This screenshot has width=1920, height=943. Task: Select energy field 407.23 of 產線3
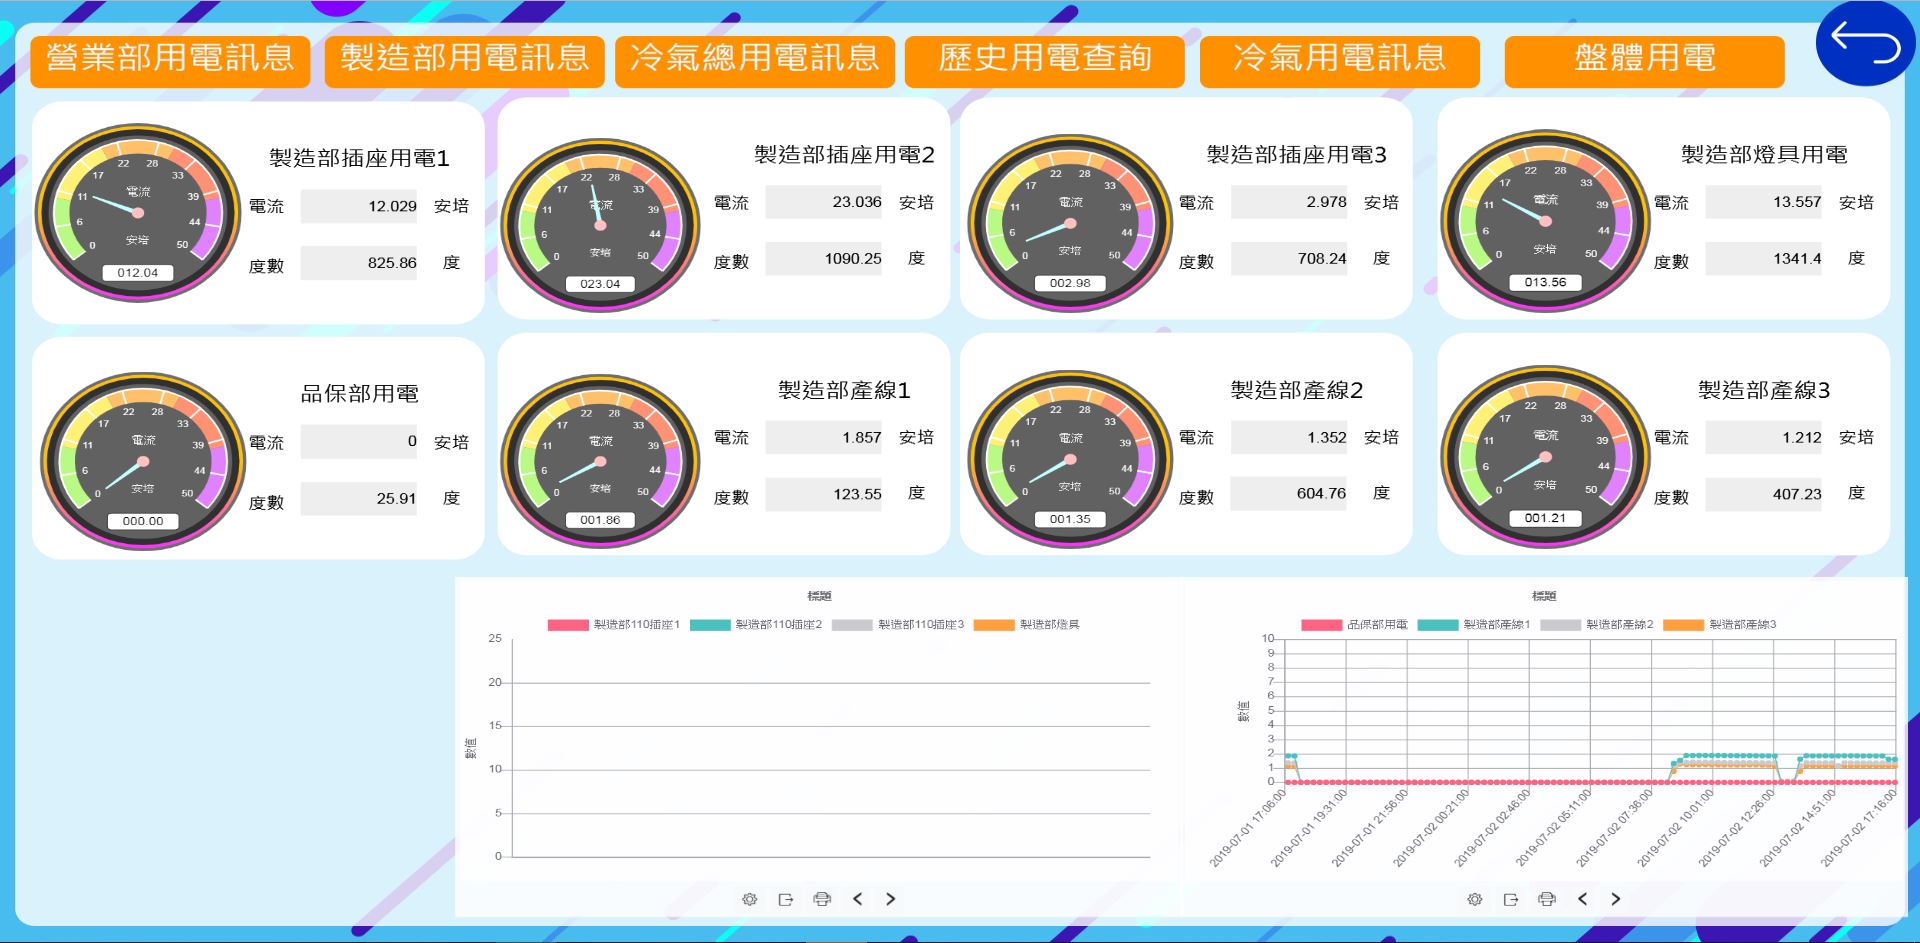coord(1764,494)
